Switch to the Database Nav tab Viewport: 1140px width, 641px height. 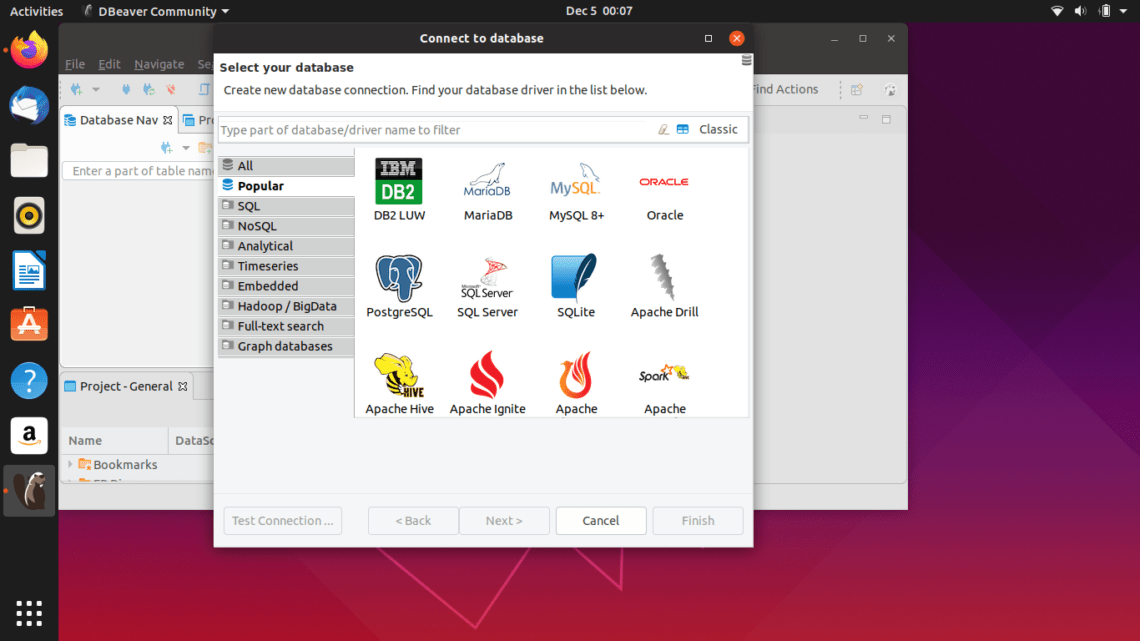[110, 119]
